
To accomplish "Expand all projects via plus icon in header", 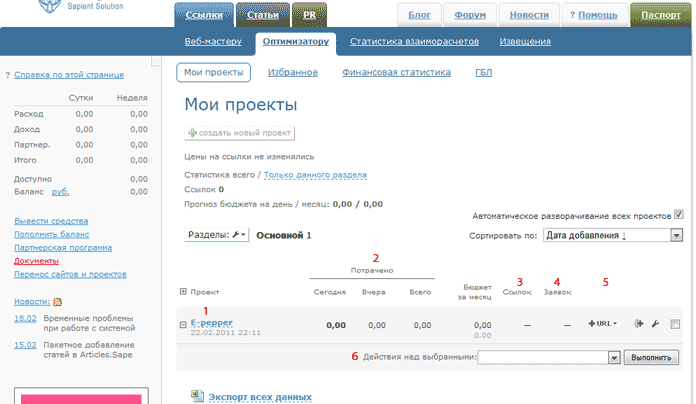I will point(182,292).
